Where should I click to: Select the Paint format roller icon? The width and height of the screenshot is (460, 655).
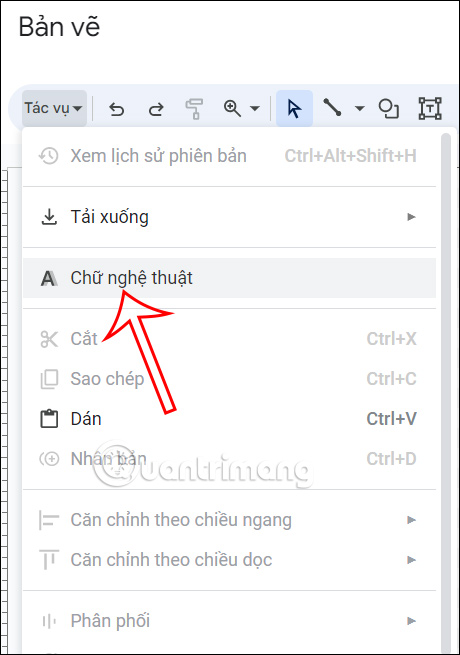pyautogui.click(x=194, y=109)
